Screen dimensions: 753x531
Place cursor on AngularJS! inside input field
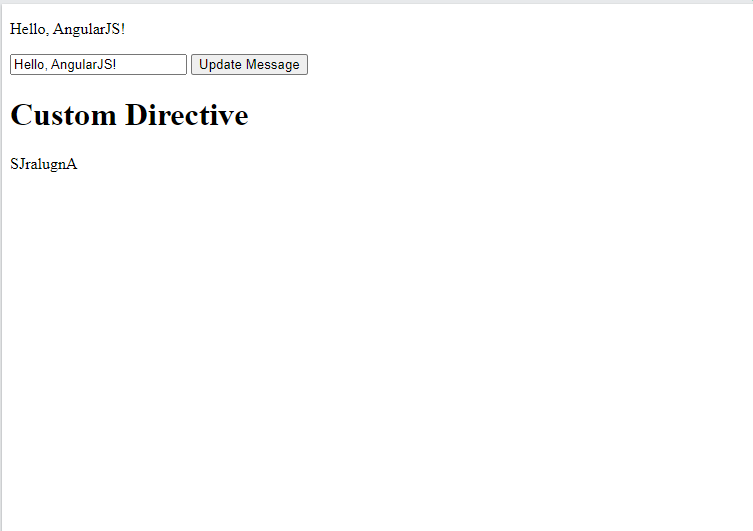pyautogui.click(x=83, y=65)
